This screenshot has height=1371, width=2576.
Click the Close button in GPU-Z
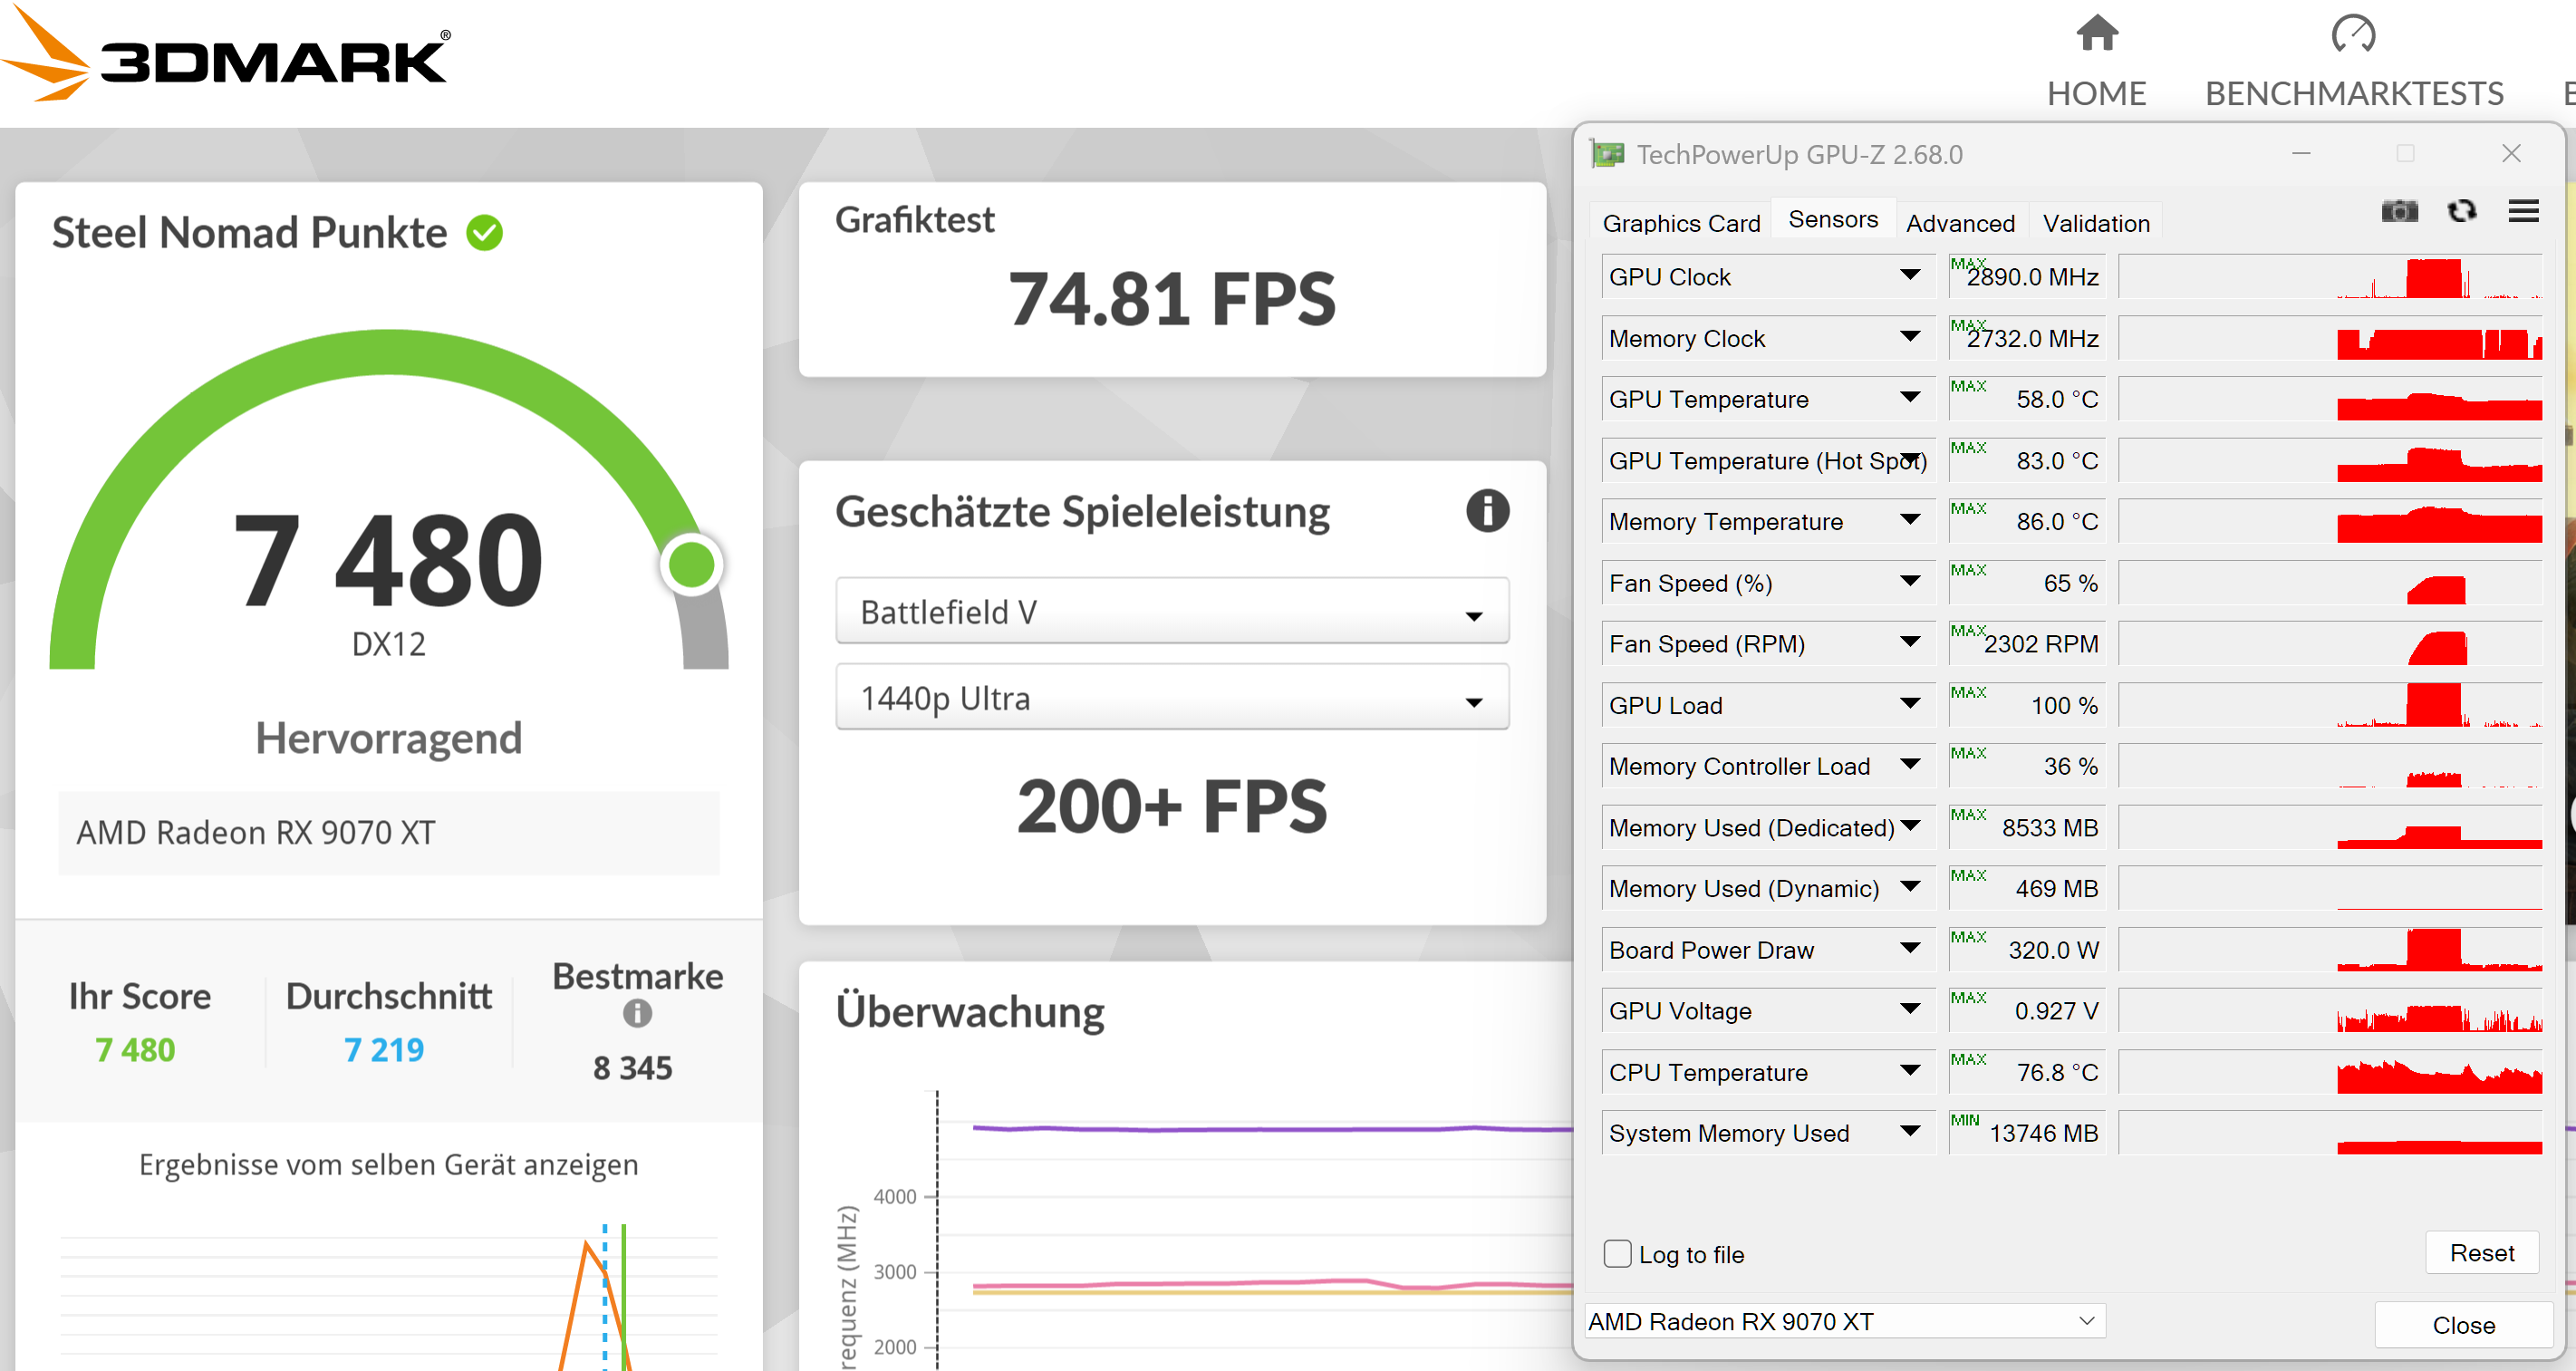[x=2463, y=1325]
